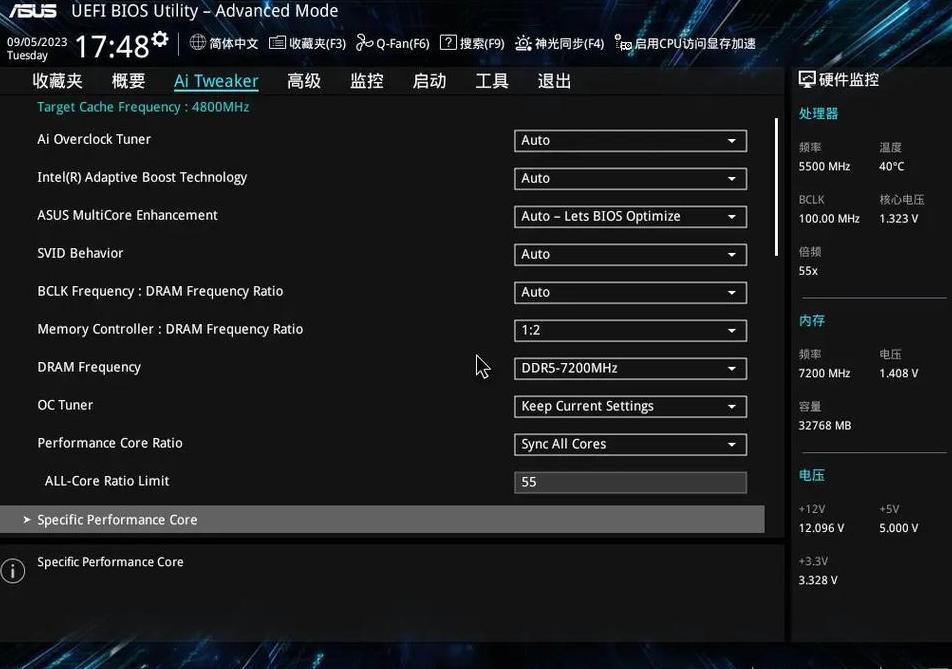The image size is (952, 669).
Task: Click the Intel(R) Adaptive Boost Technology label
Action: click(x=142, y=177)
